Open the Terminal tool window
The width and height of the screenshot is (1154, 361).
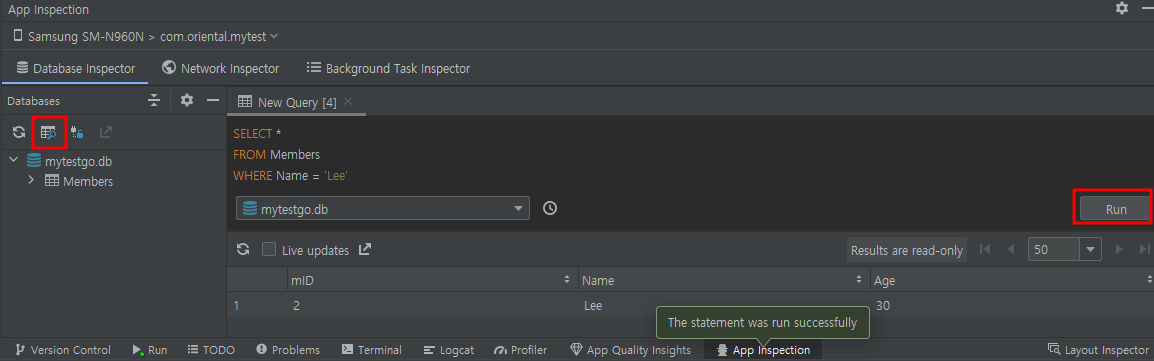click(372, 350)
